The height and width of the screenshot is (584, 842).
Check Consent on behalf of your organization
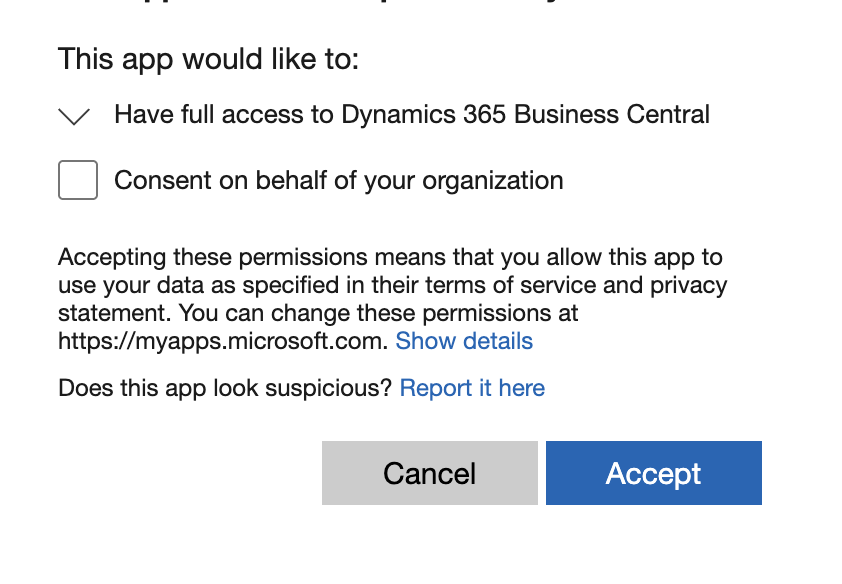click(x=78, y=180)
